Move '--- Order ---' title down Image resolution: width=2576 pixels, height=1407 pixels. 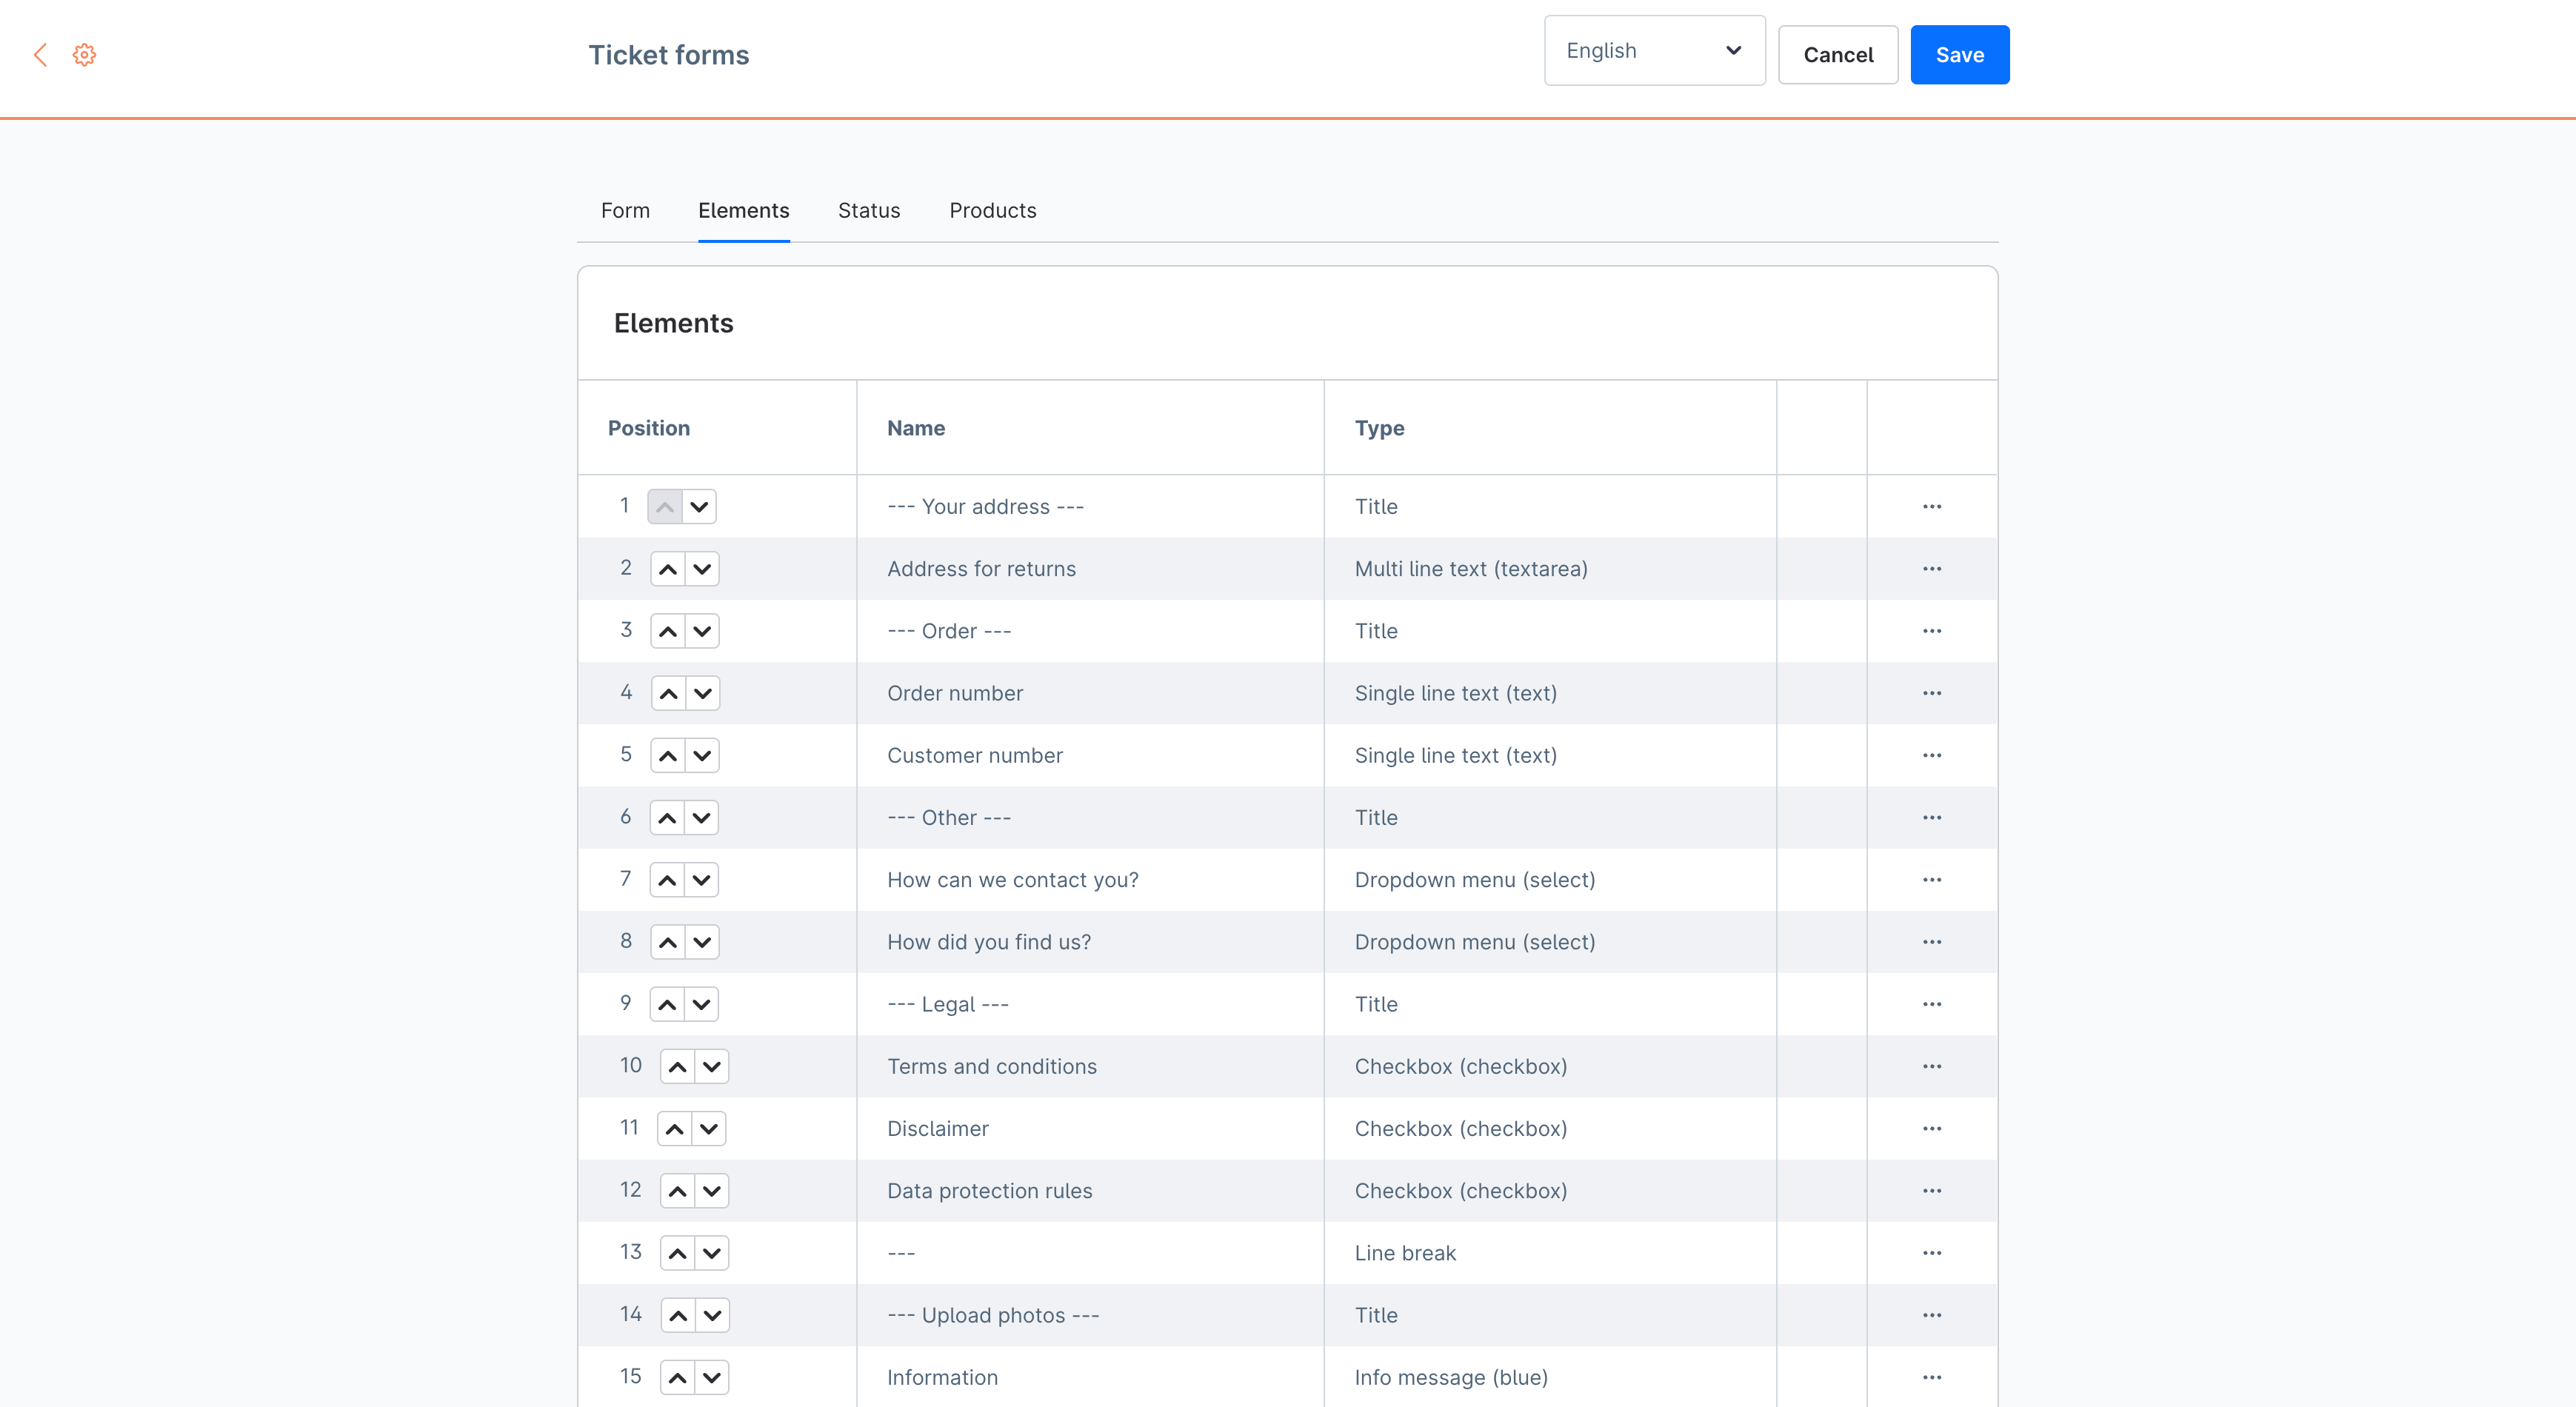click(702, 631)
